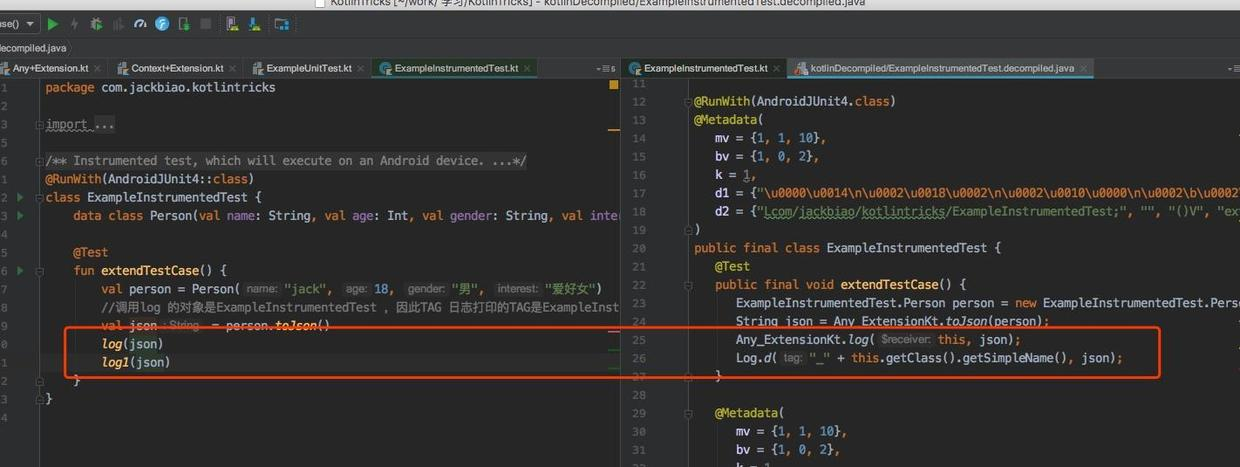The height and width of the screenshot is (467, 1240).
Task: Run class ExampleInstrumentedTest from gutter icon
Action: tap(21, 197)
